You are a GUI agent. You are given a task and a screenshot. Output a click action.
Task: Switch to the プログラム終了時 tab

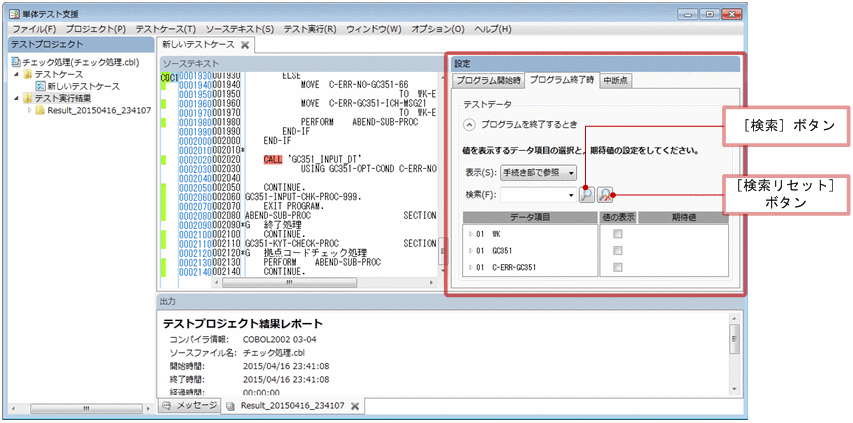point(562,80)
